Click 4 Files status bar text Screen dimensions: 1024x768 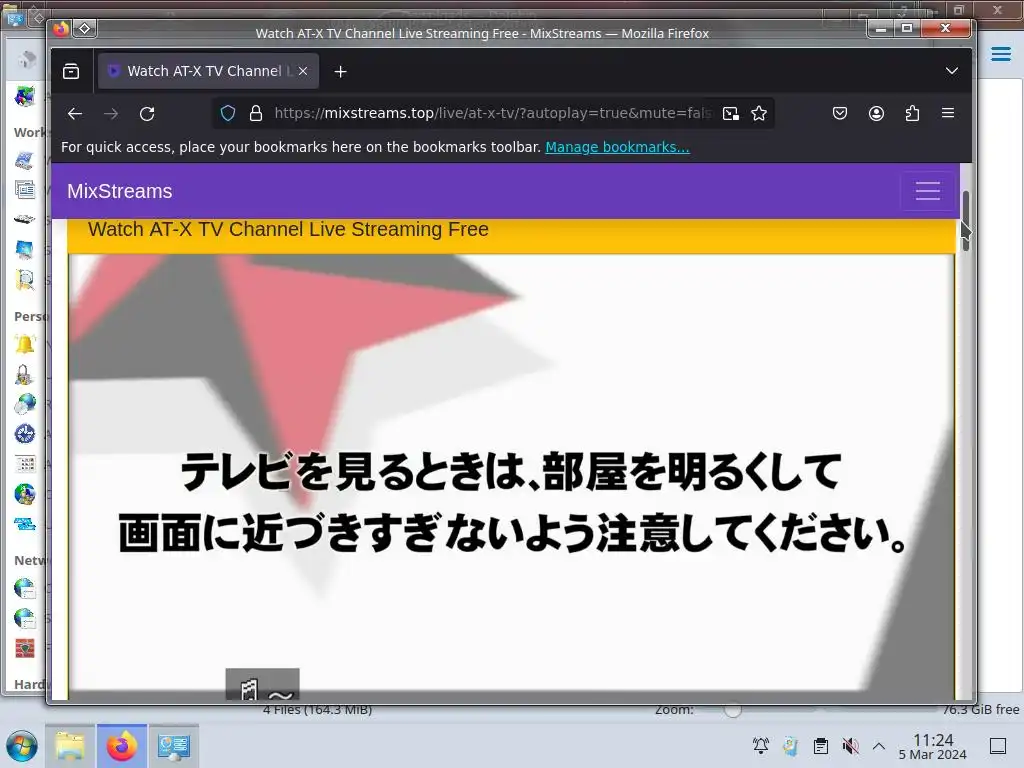click(x=317, y=709)
